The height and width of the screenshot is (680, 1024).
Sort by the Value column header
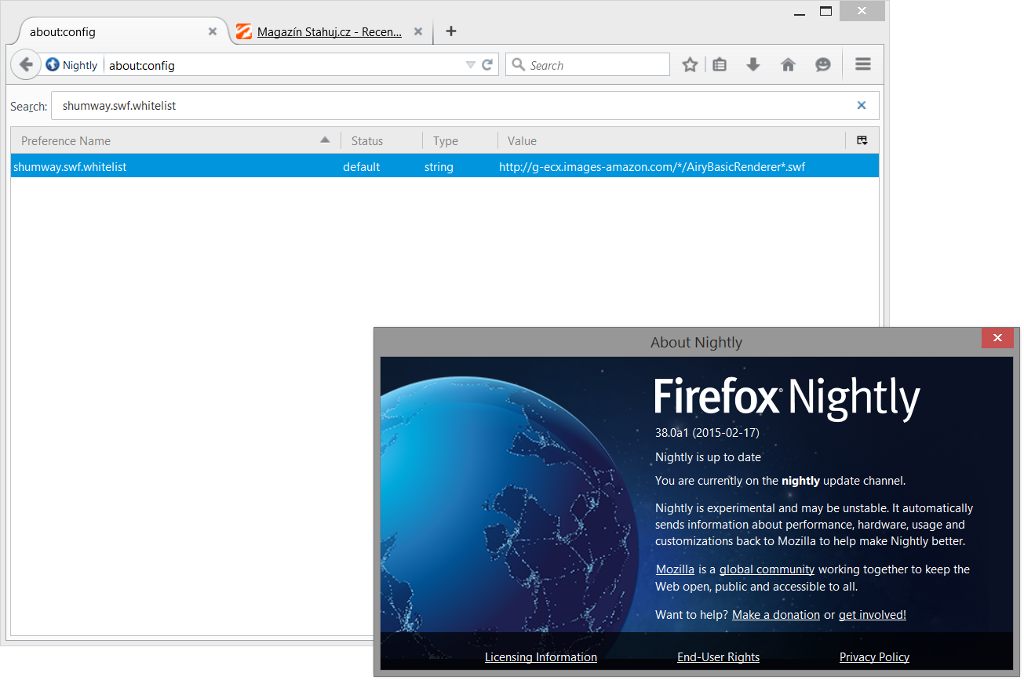(x=671, y=140)
